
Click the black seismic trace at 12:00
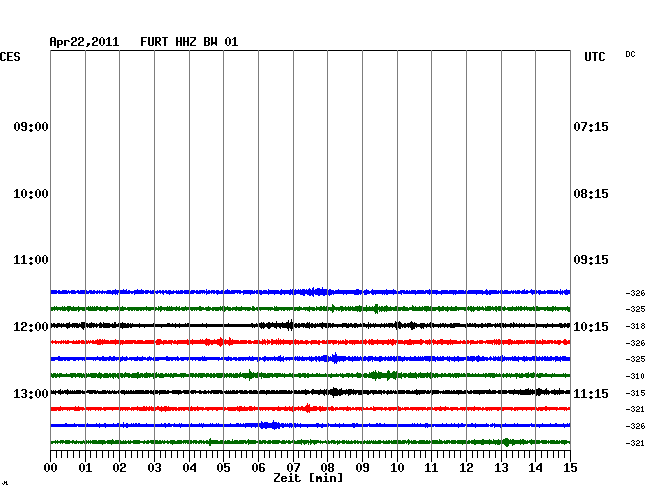click(x=310, y=325)
